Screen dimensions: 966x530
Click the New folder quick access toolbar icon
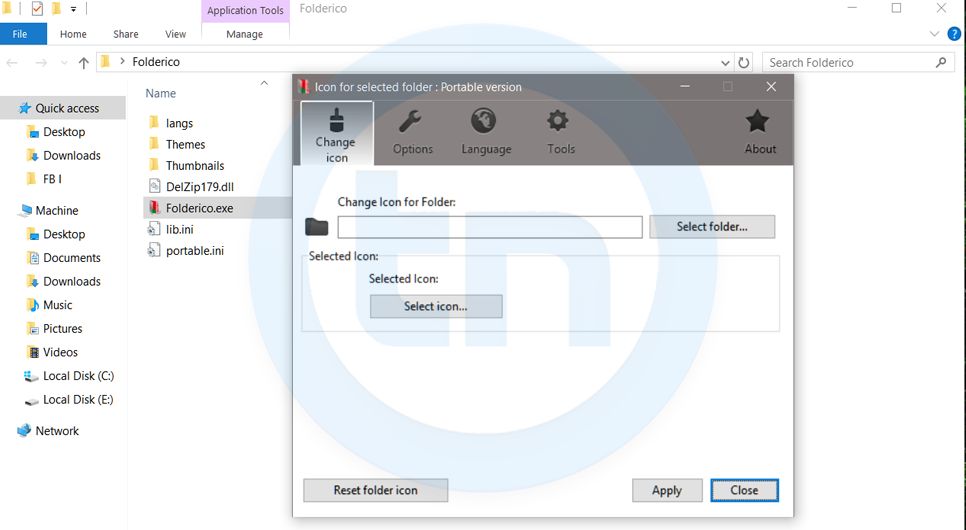[x=56, y=9]
